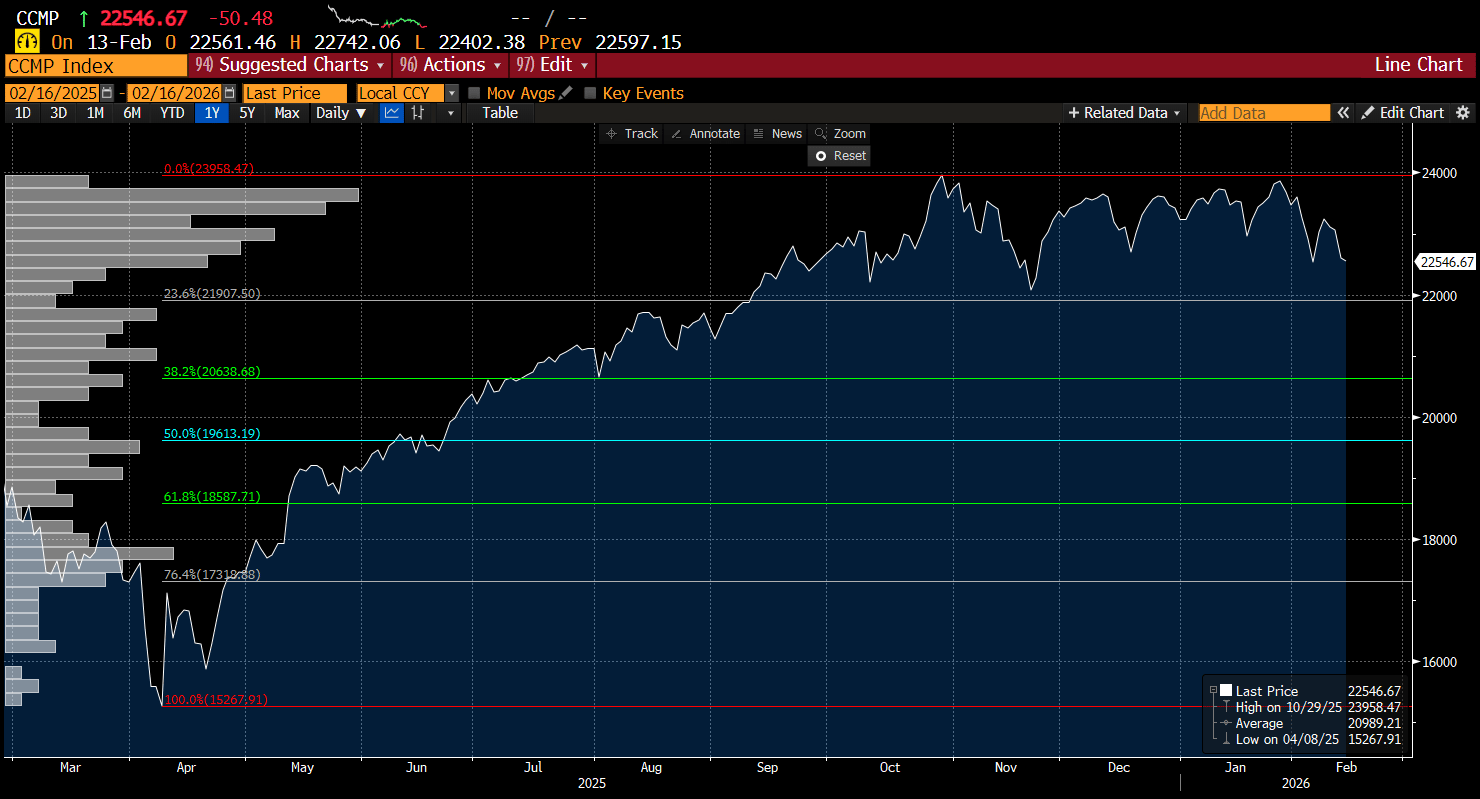Screen dimensions: 1480x799
Task: Select the 5Y time range
Action: click(x=247, y=113)
